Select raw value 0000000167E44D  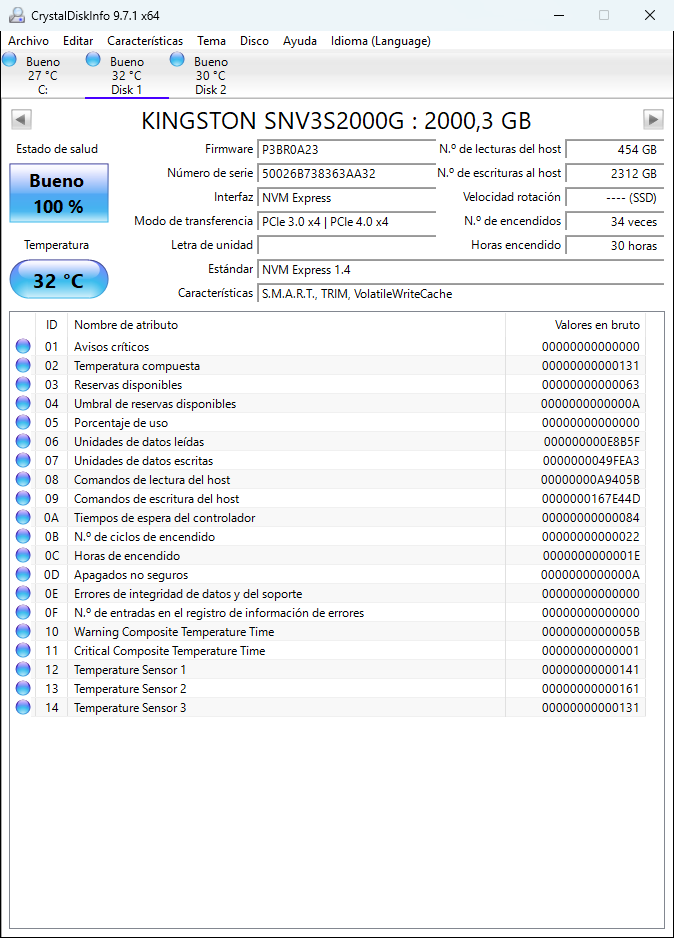coord(591,498)
